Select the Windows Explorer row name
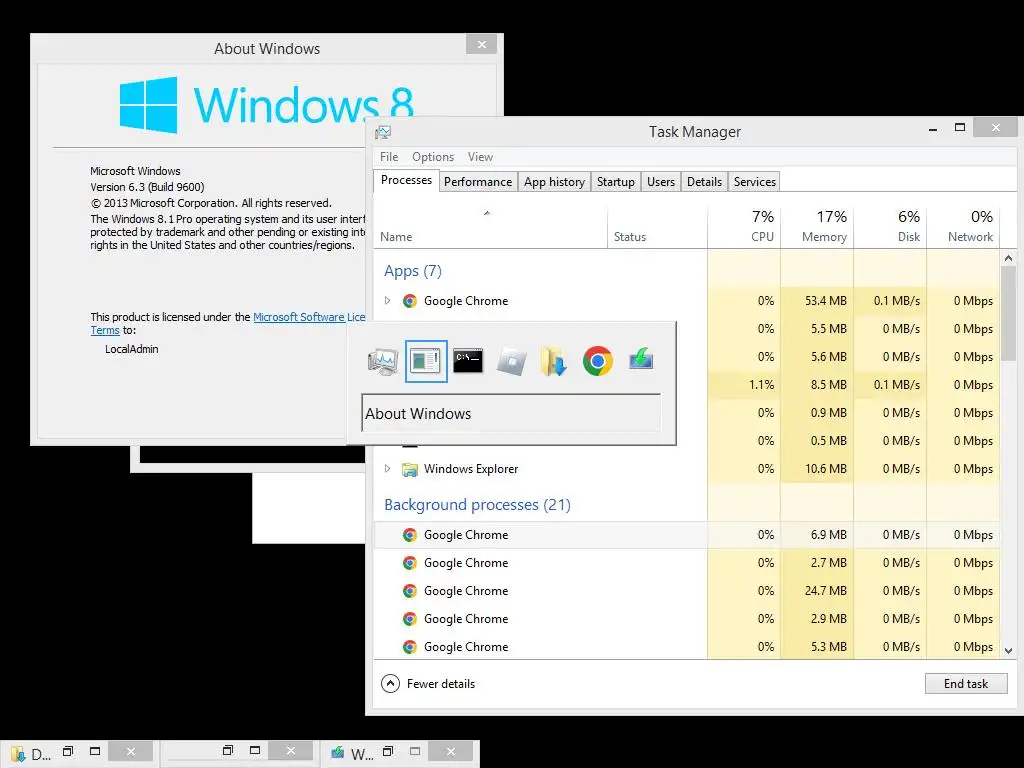 click(x=471, y=469)
